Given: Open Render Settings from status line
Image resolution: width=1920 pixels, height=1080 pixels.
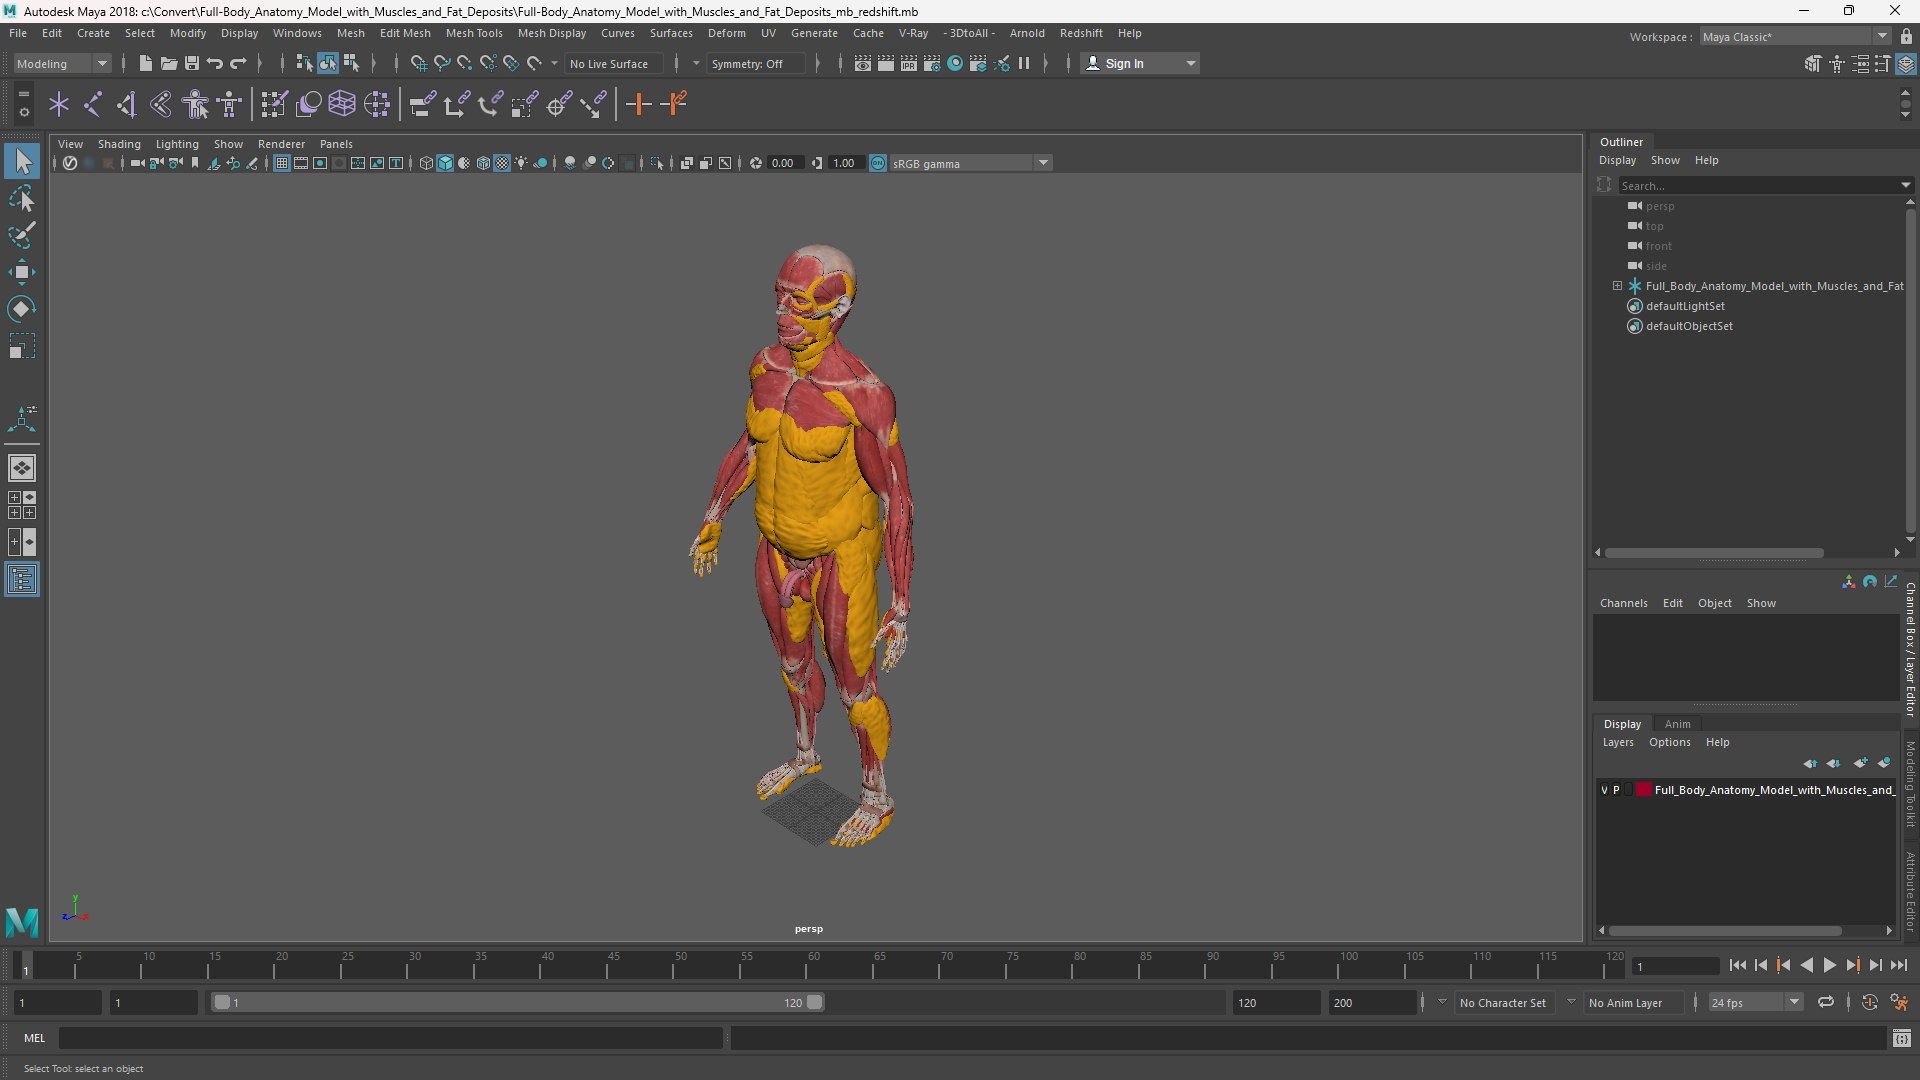Looking at the screenshot, I should [x=932, y=63].
